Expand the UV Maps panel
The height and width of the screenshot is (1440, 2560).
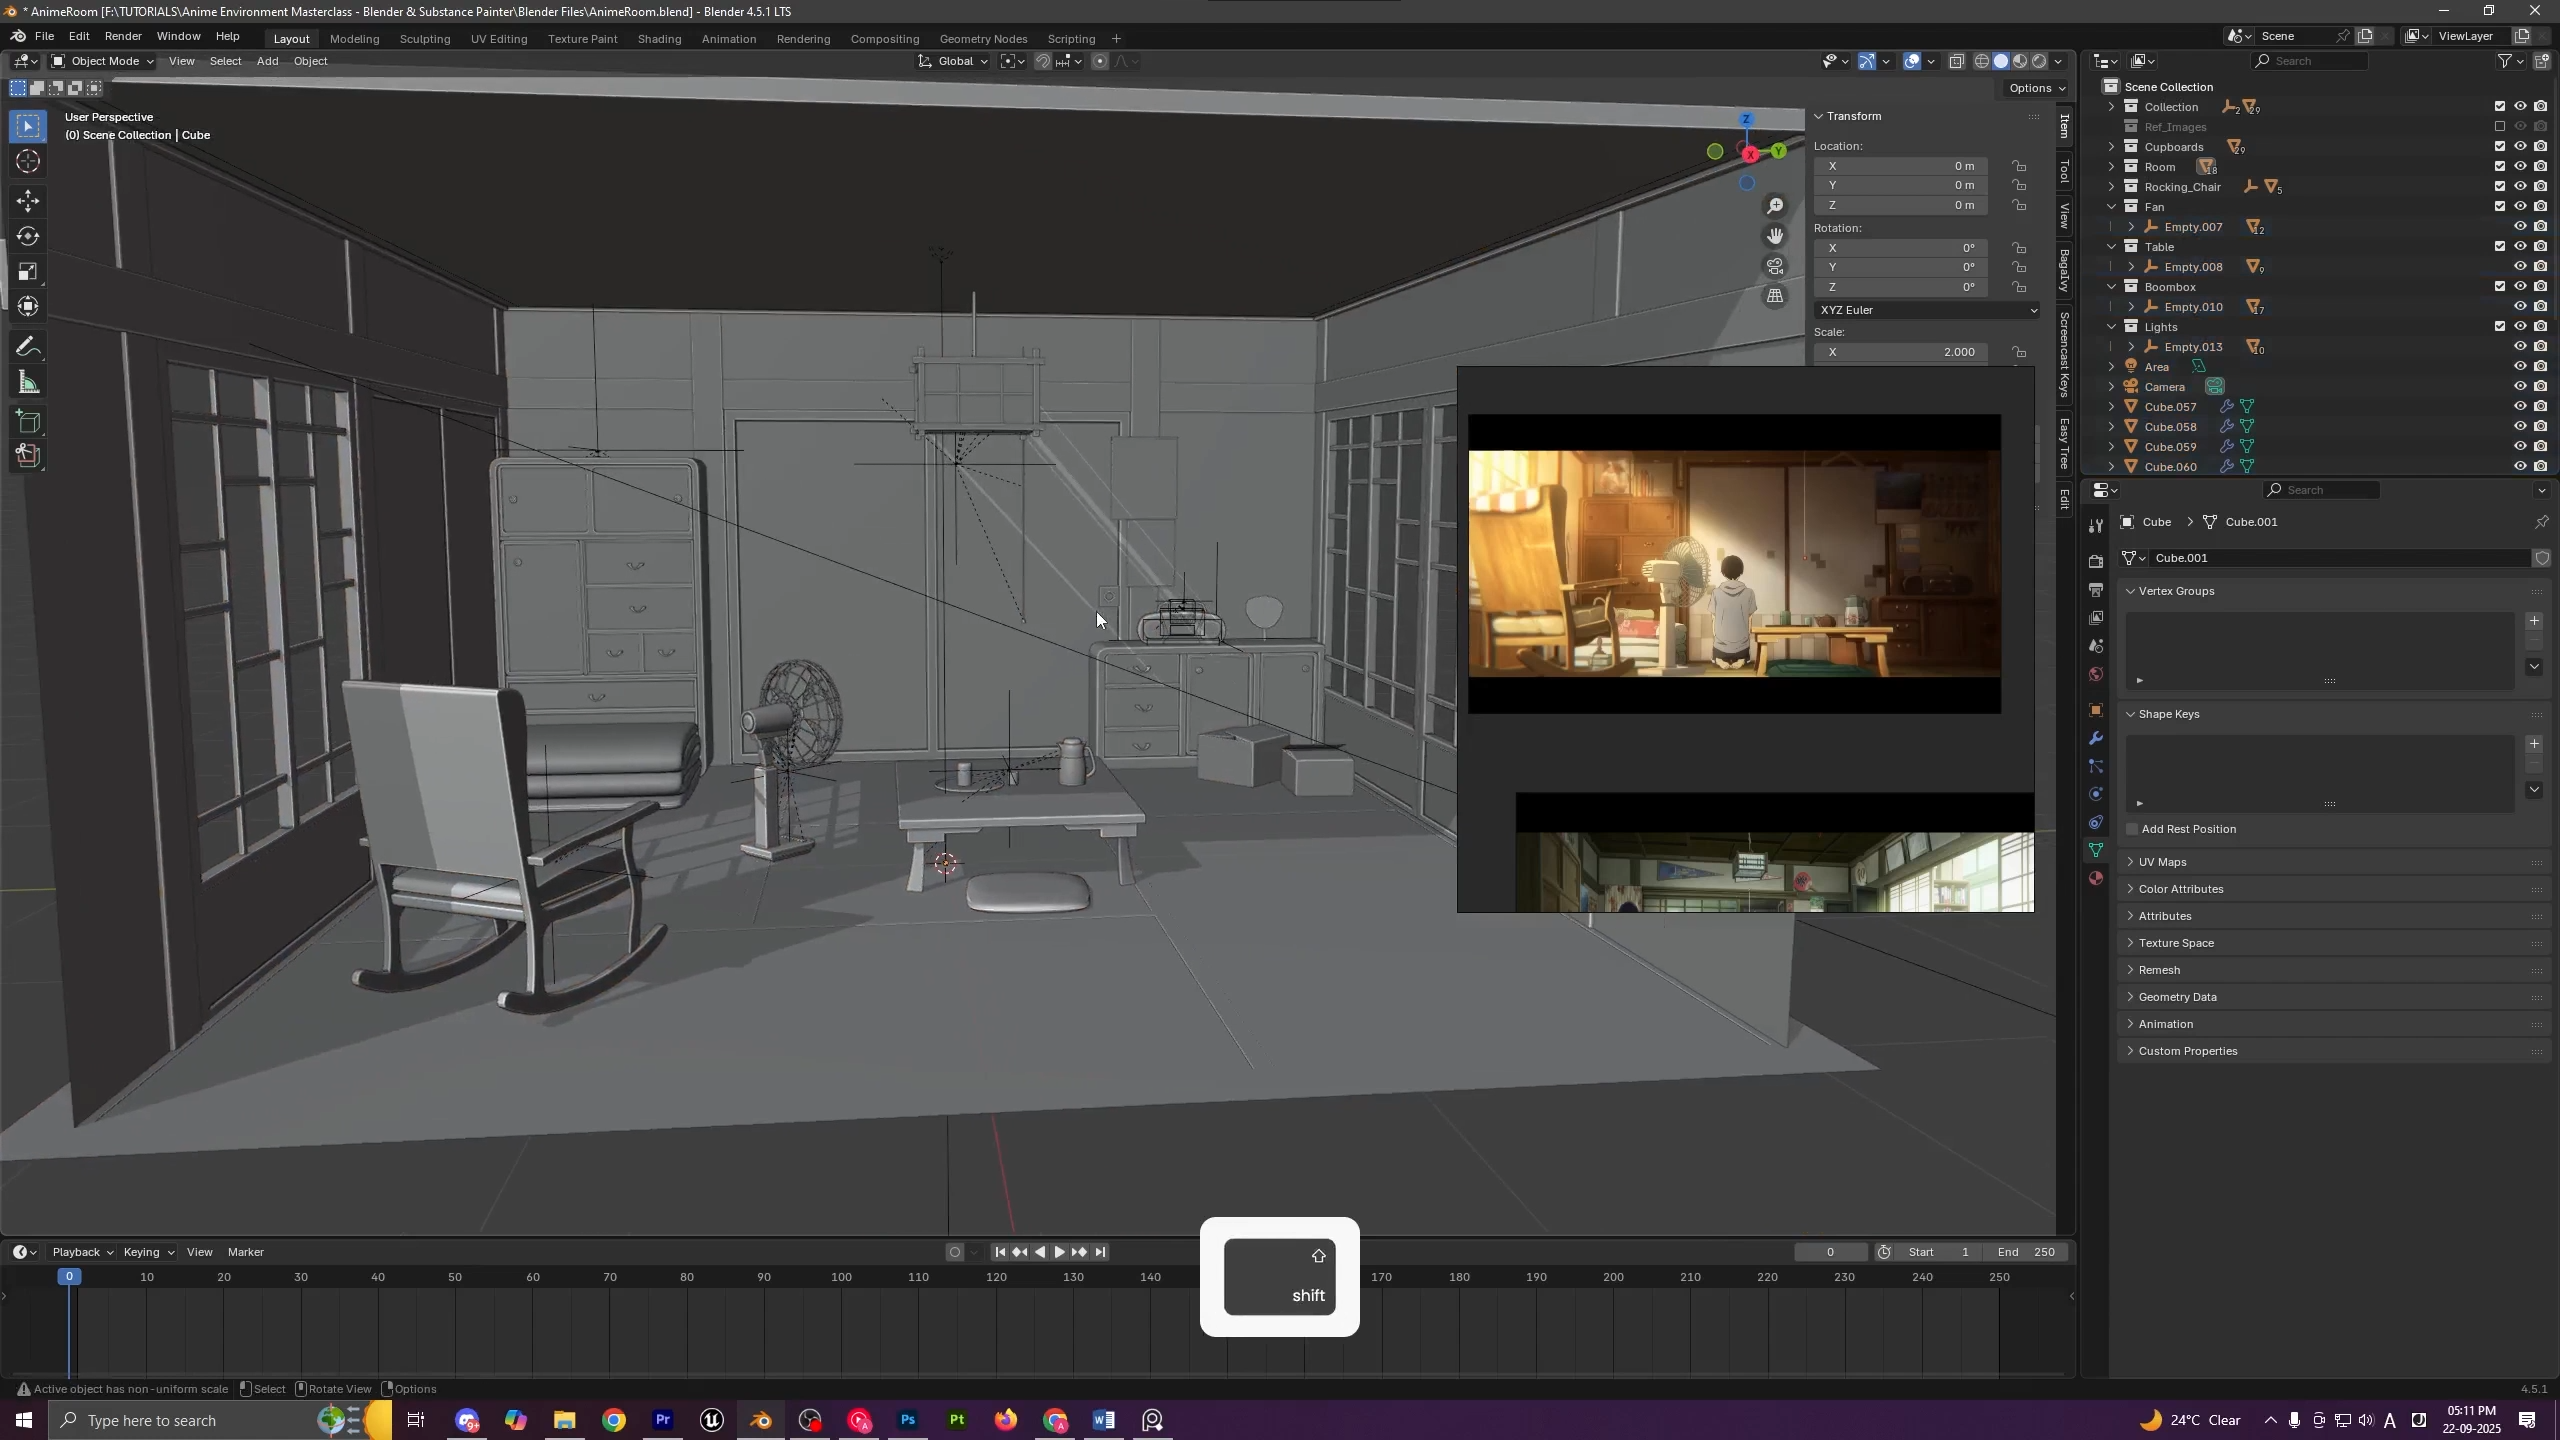pos(2162,862)
